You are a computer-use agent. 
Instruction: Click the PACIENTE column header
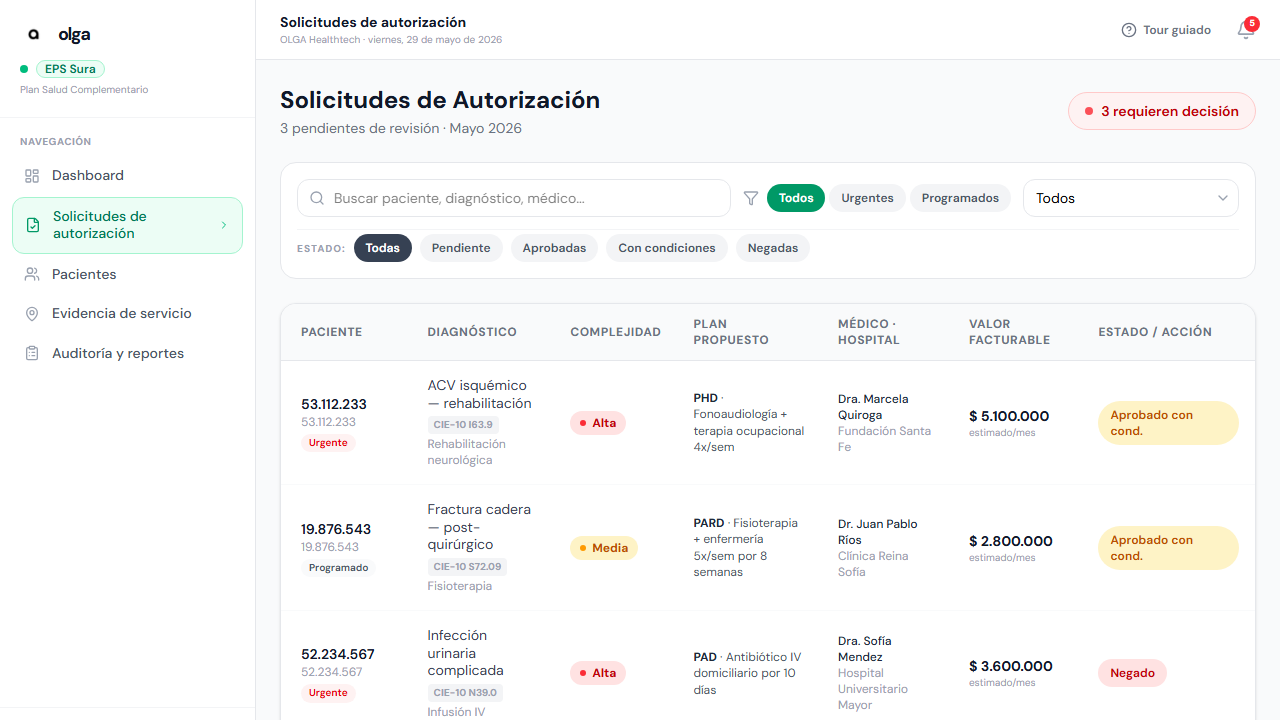click(332, 332)
